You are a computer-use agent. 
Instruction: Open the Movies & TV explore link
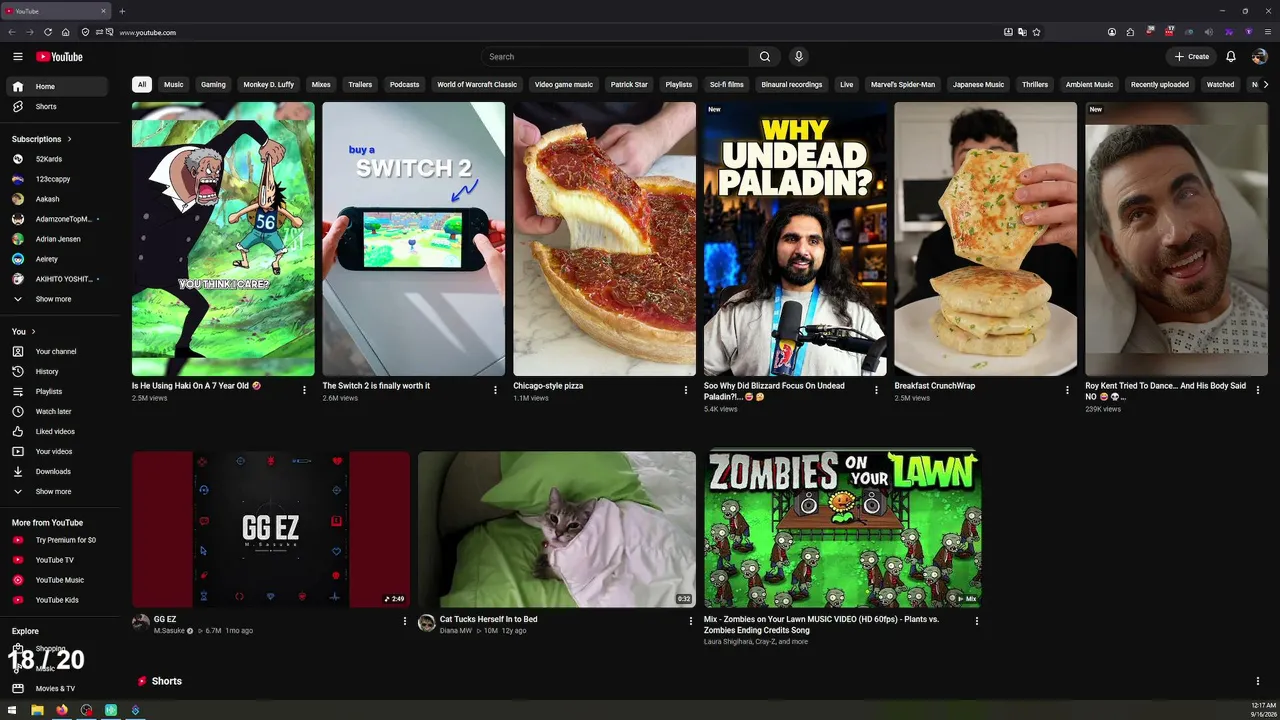[x=60, y=688]
